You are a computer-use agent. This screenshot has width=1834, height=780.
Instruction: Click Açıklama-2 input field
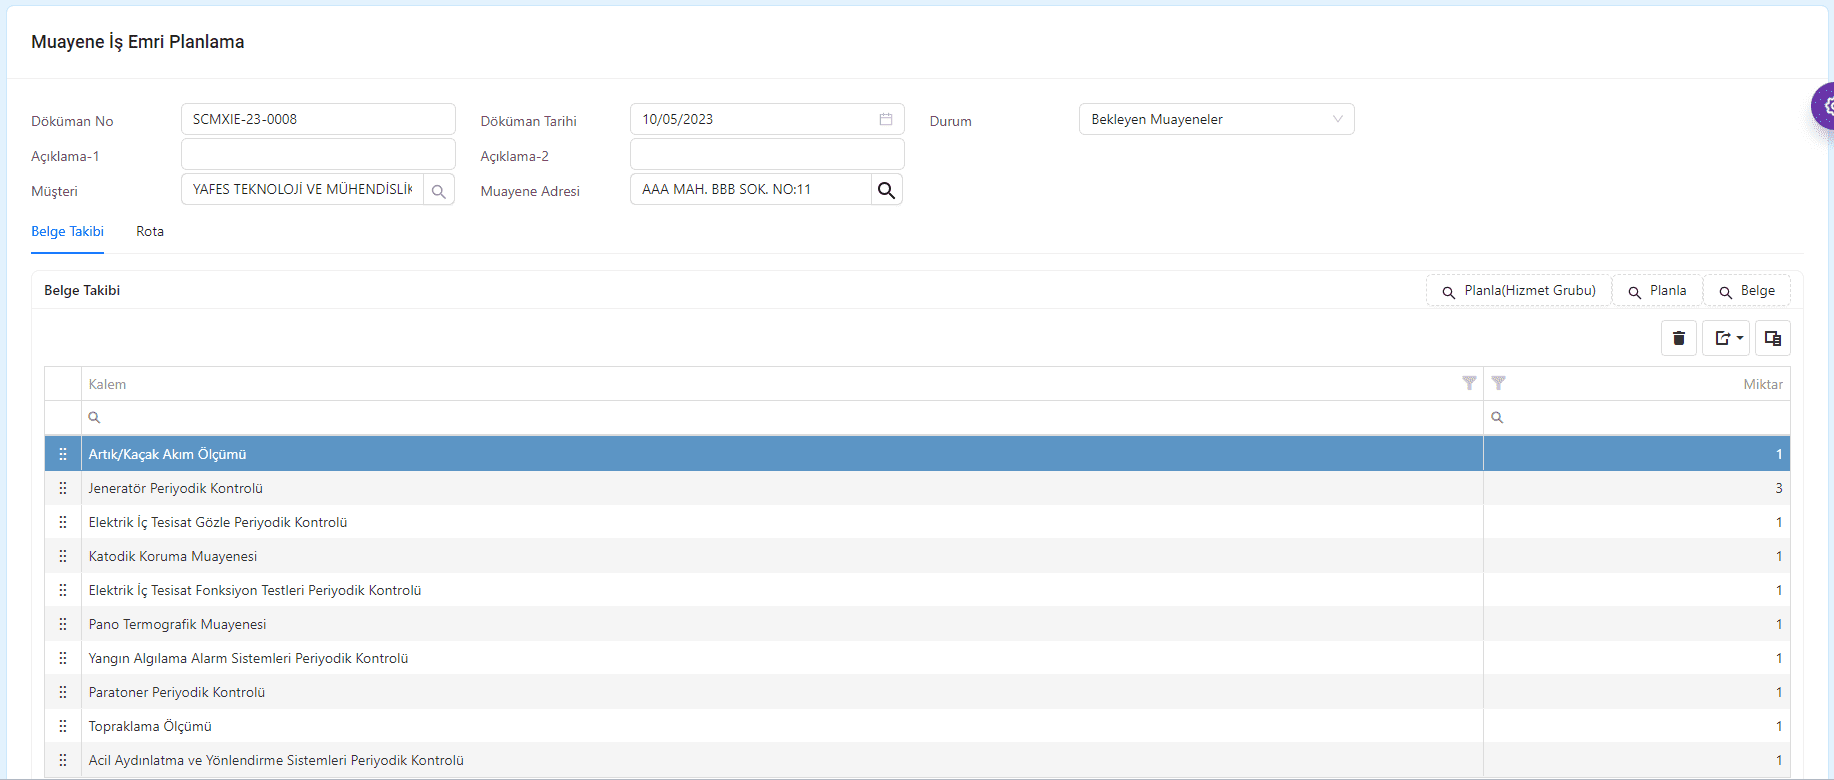[x=767, y=154]
